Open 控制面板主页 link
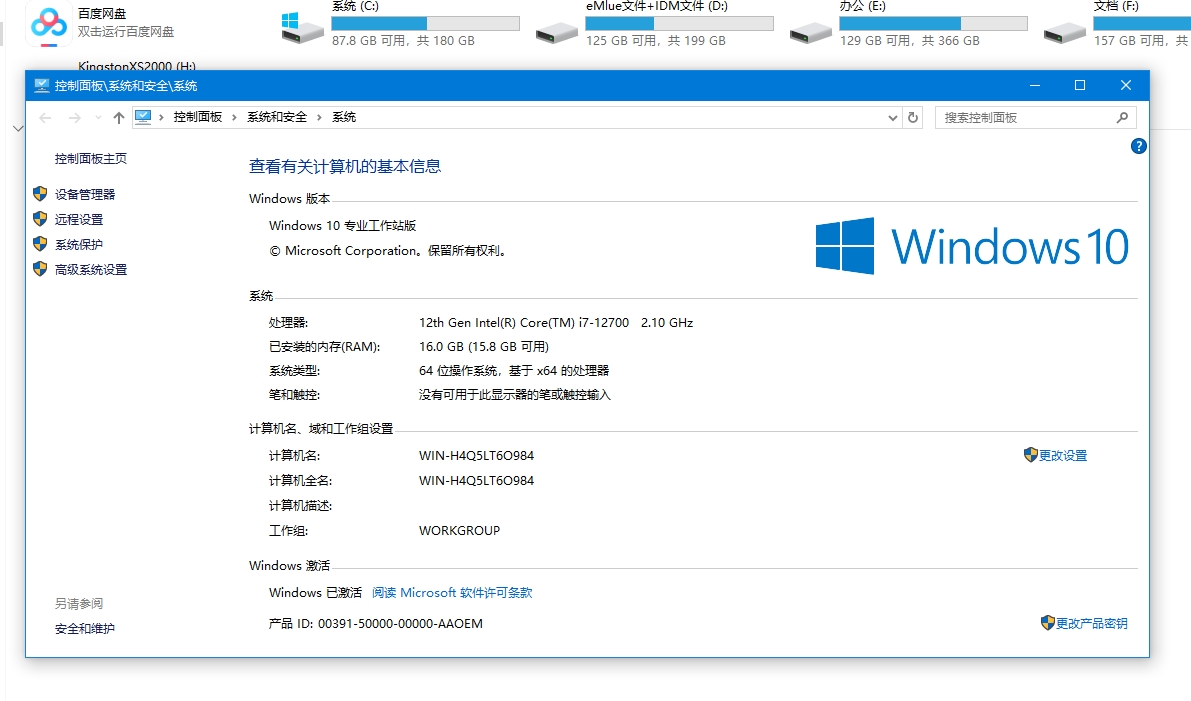Image resolution: width=1191 pixels, height=701 pixels. pos(90,158)
